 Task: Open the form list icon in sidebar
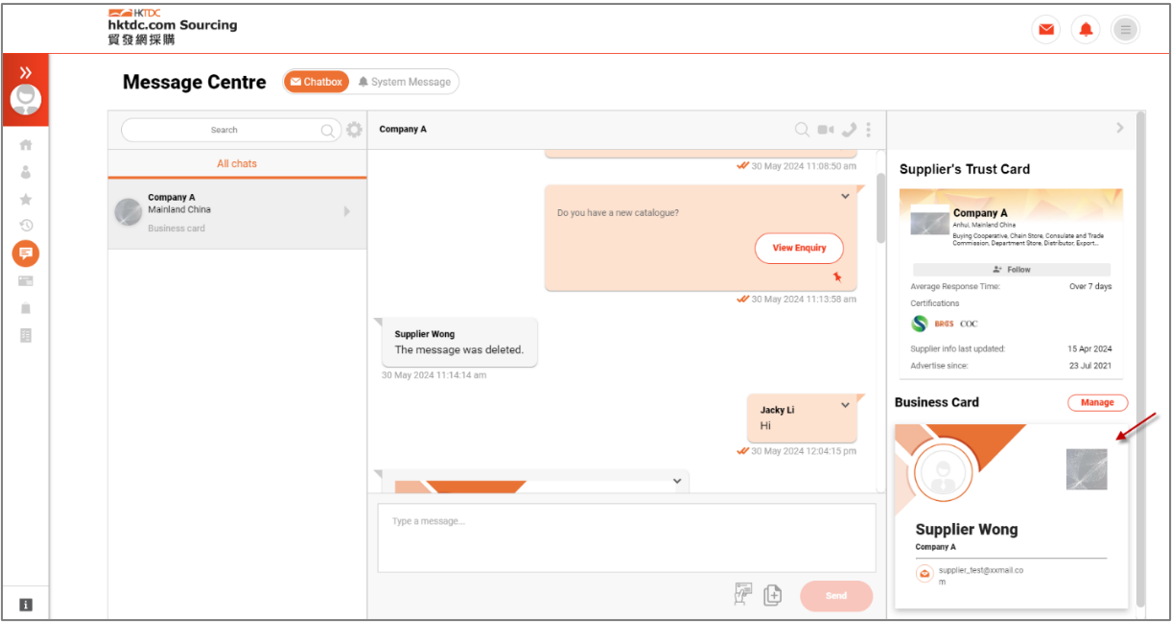click(x=26, y=335)
